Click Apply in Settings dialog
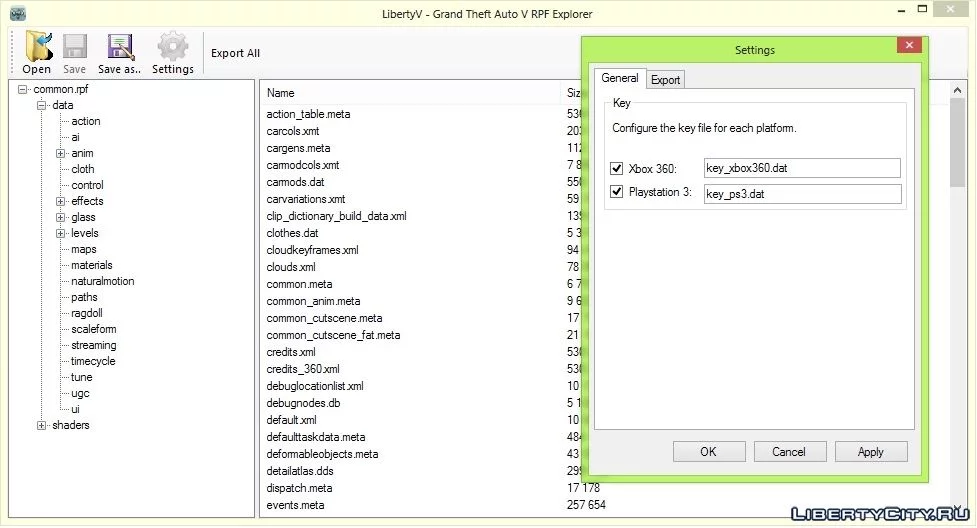 (x=870, y=451)
